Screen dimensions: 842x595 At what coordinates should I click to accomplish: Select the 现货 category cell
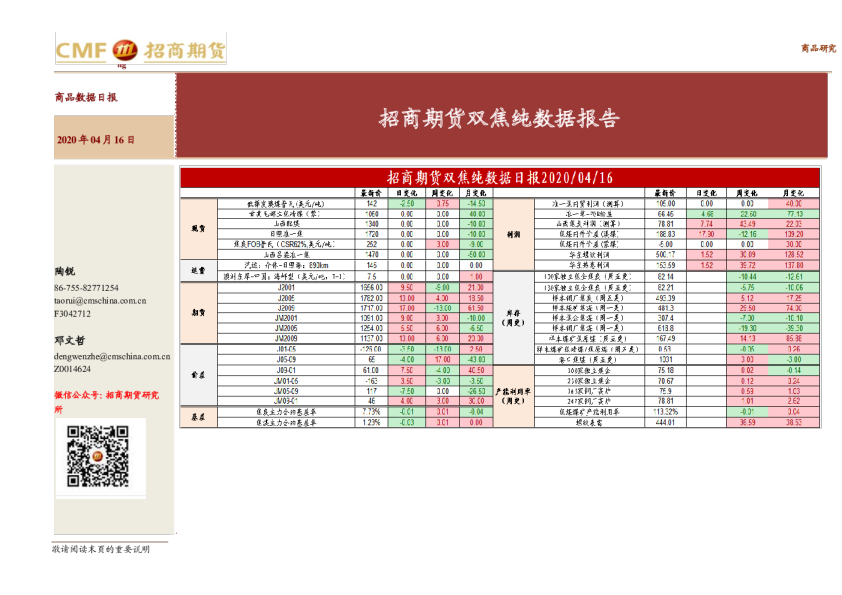[x=197, y=228]
